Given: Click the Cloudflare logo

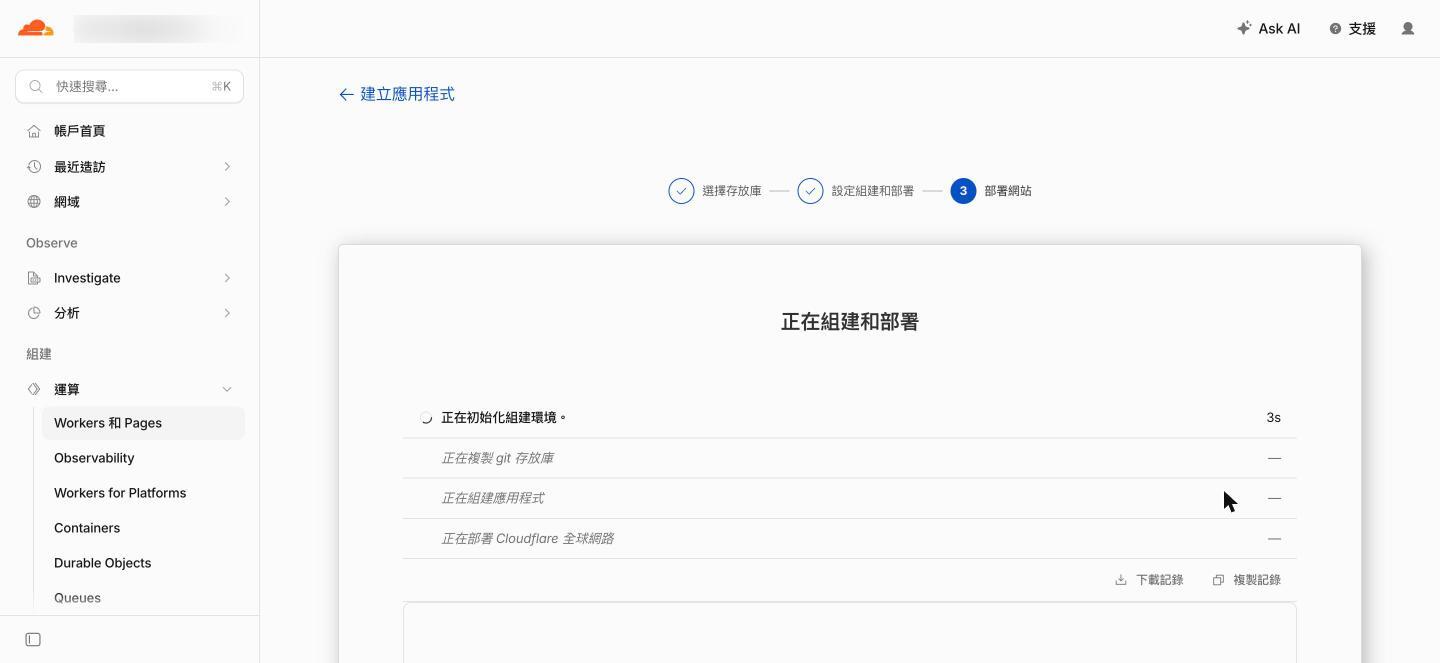Looking at the screenshot, I should click(36, 28).
